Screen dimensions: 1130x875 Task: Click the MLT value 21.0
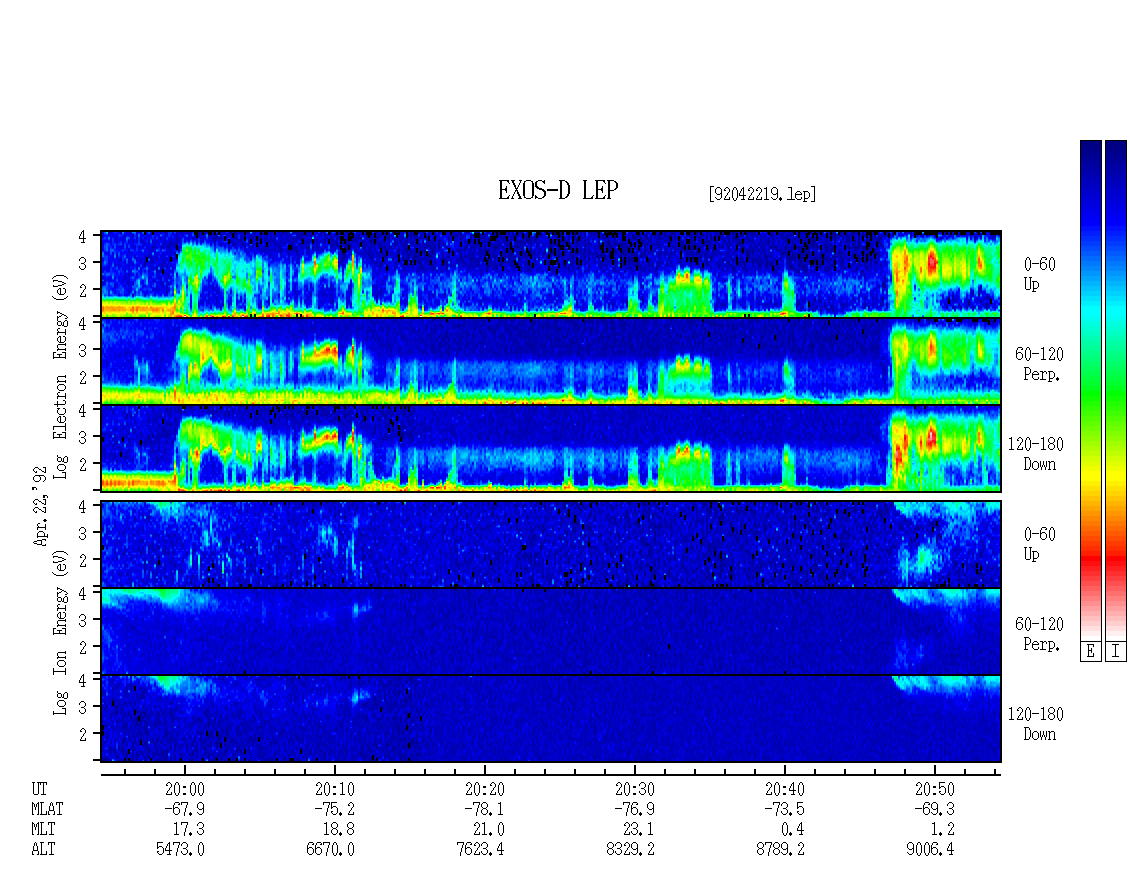coord(488,830)
